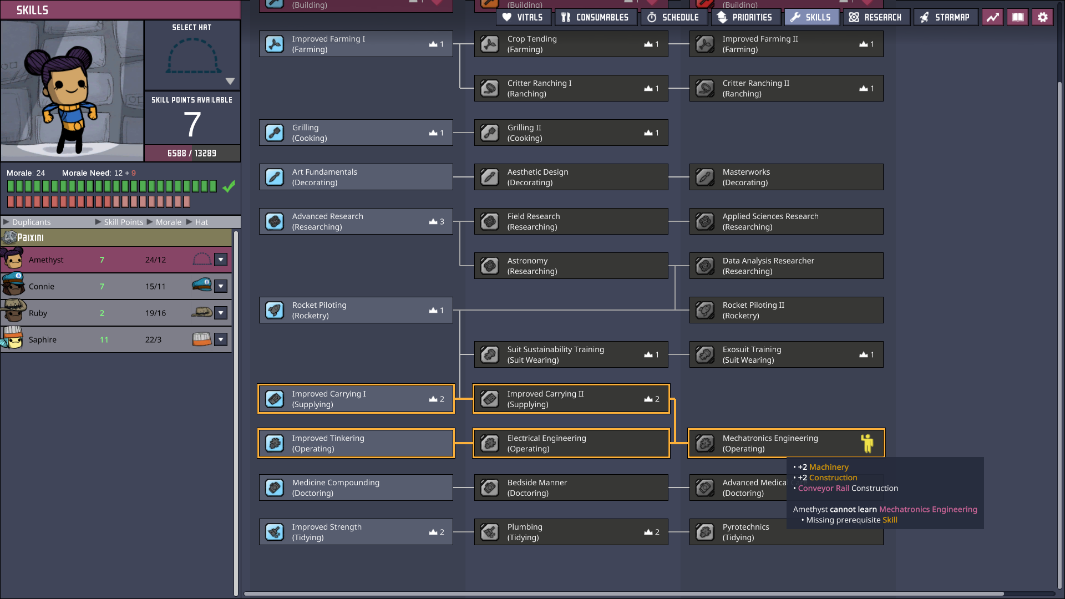Click Mechatronics Engineering skill icon
Image resolution: width=1065 pixels, height=599 pixels.
pos(705,443)
